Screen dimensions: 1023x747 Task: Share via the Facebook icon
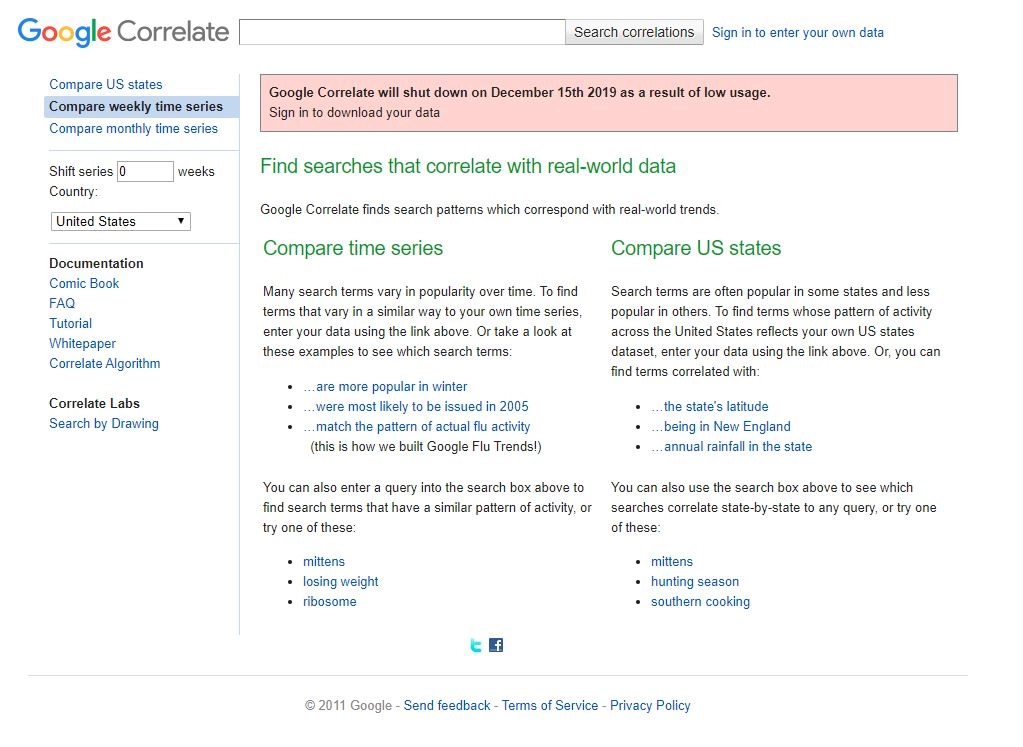tap(496, 645)
